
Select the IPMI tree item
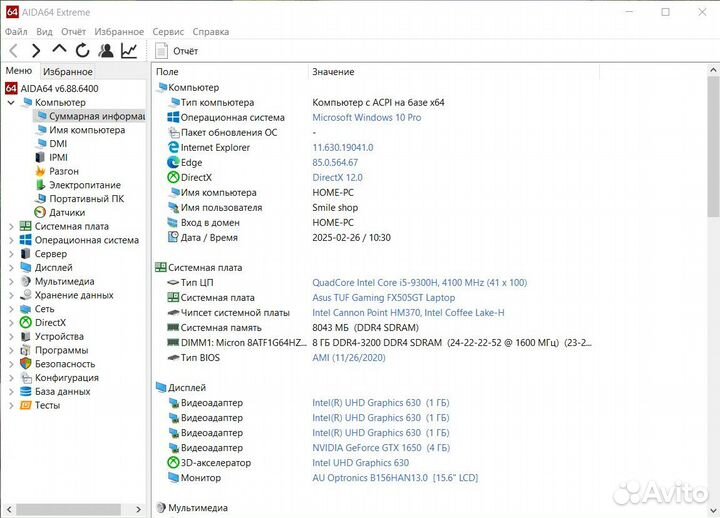point(52,158)
